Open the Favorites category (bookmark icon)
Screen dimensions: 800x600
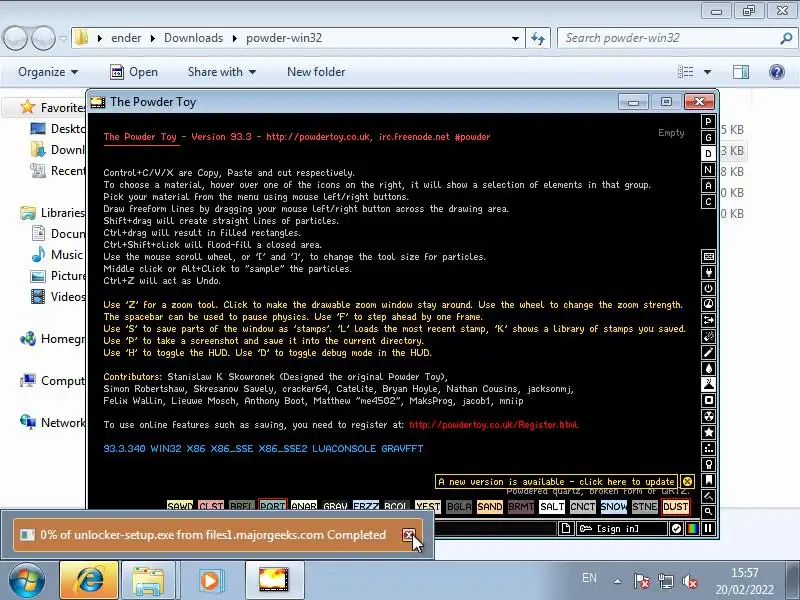tap(708, 480)
